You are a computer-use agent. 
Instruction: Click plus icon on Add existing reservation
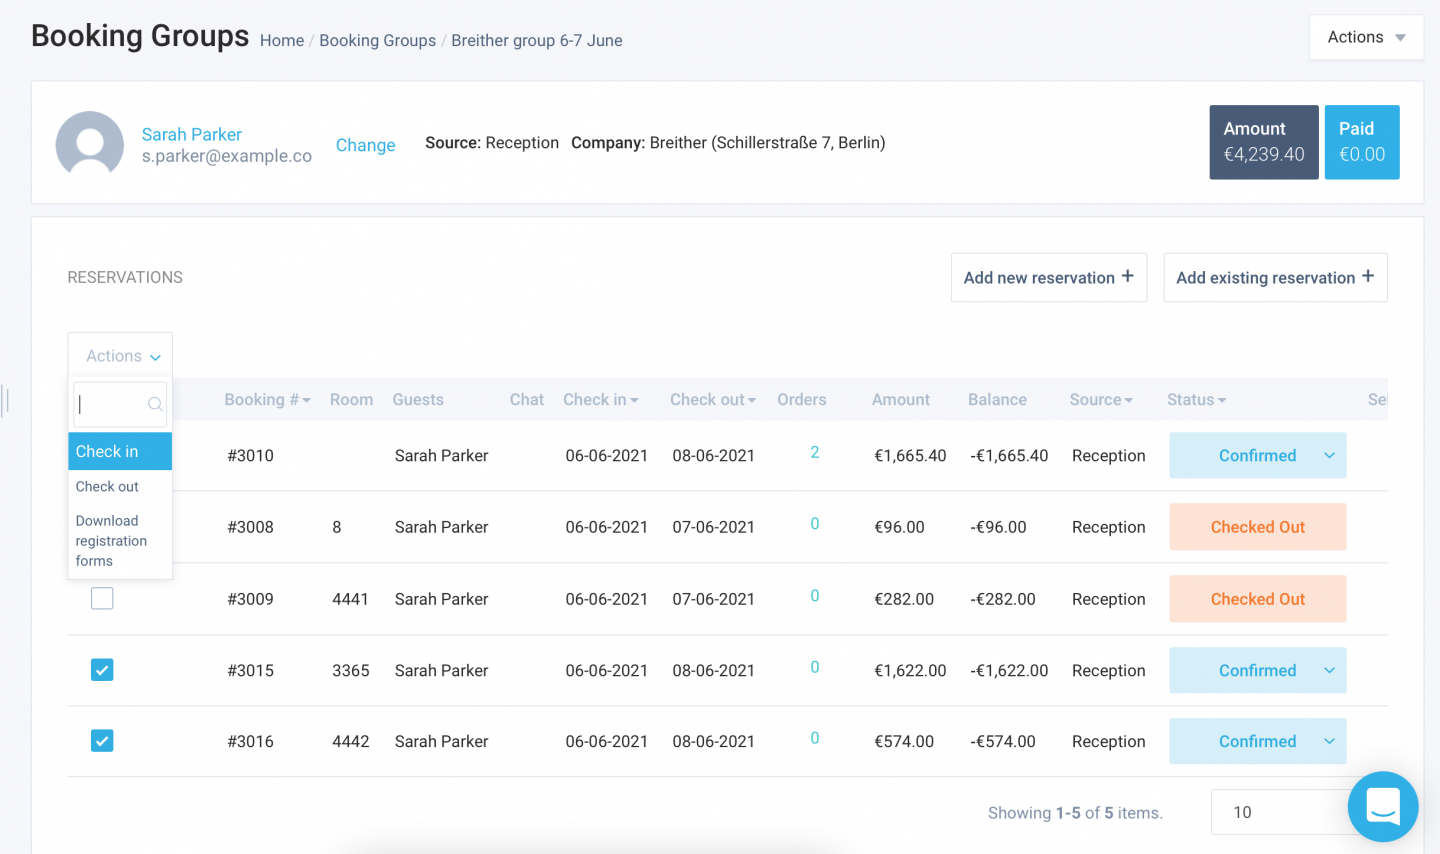[1368, 276]
